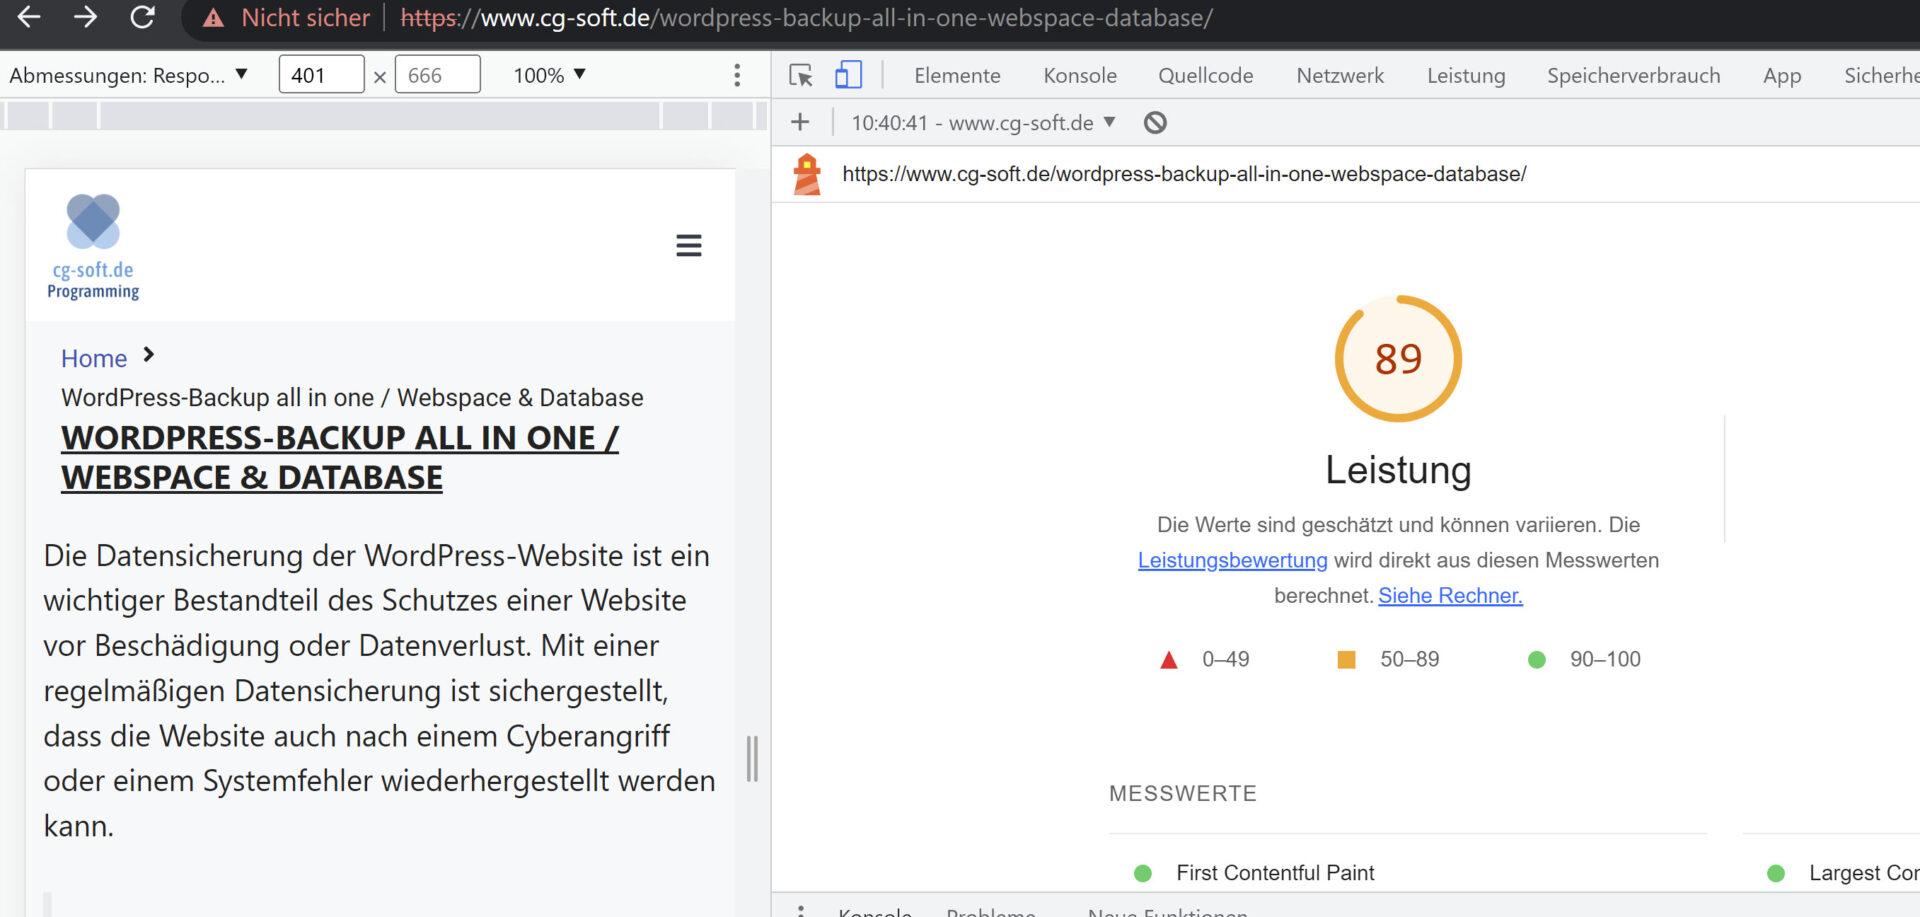Switch to the App tab
The width and height of the screenshot is (1920, 917).
(x=1782, y=76)
